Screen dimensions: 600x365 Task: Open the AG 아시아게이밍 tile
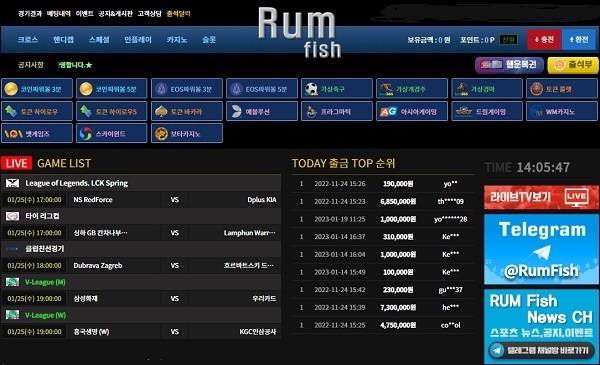412,111
